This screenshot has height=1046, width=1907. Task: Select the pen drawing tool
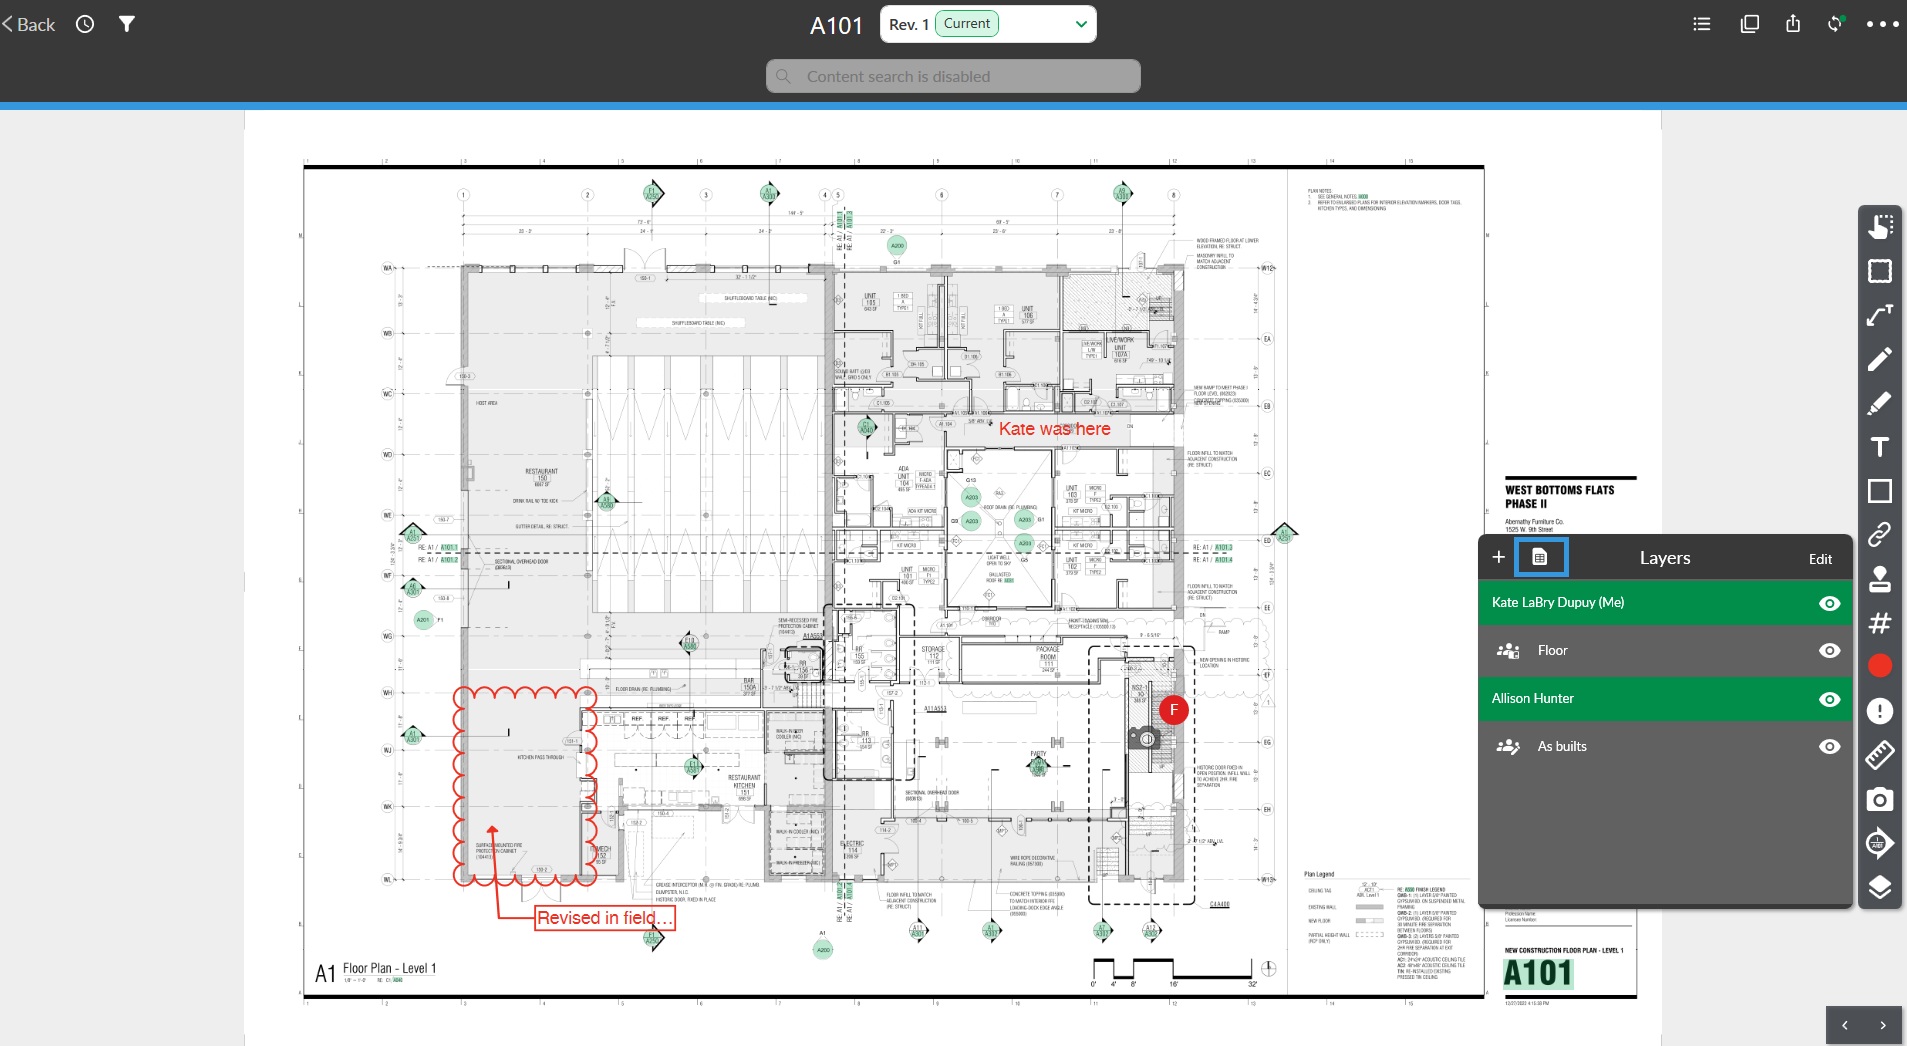(x=1879, y=359)
